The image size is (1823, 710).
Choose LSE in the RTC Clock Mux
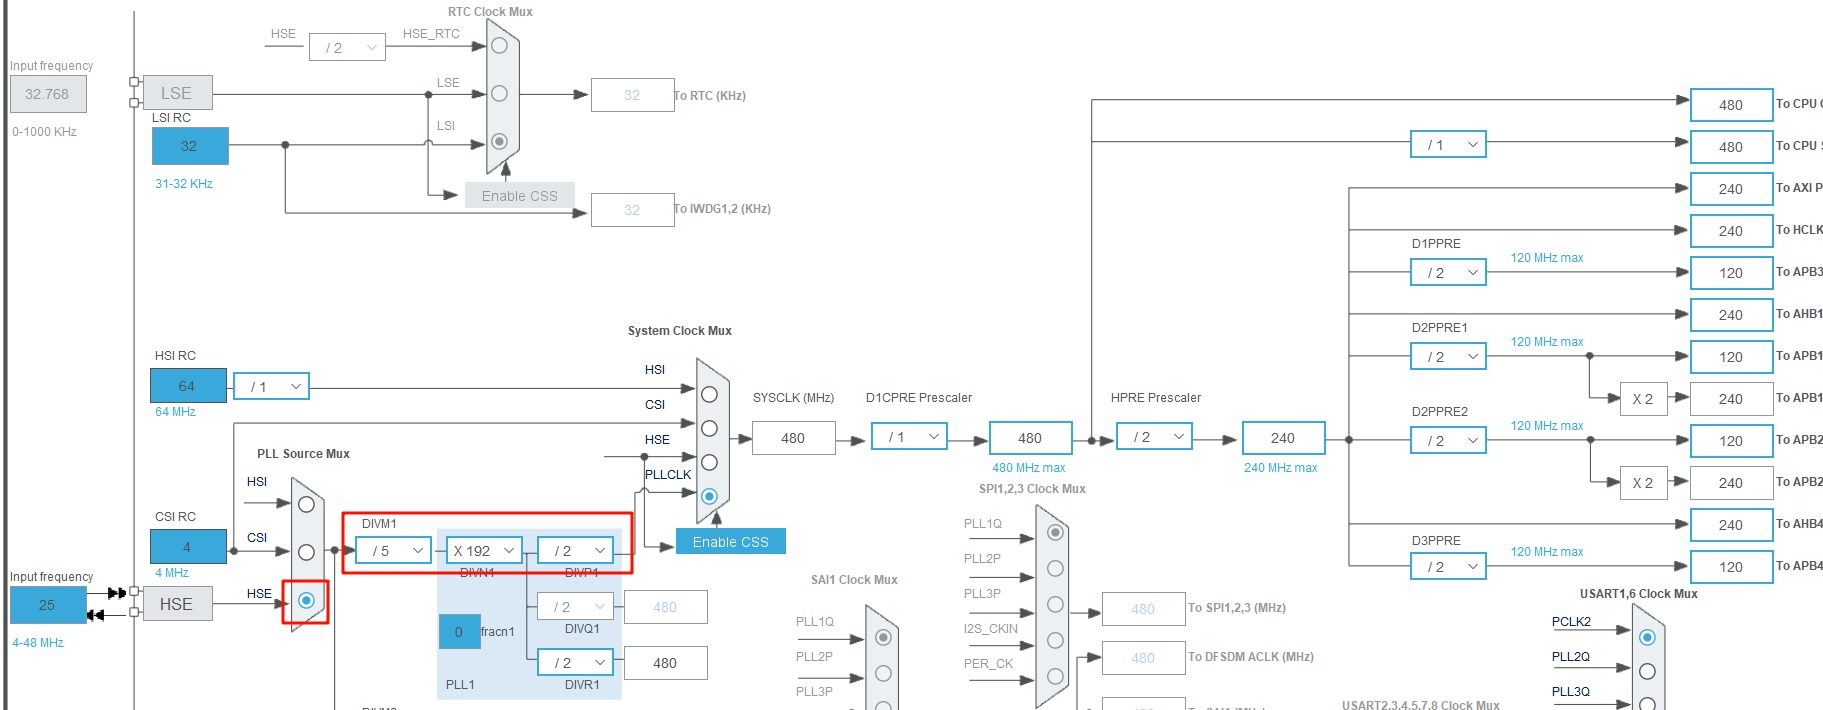[x=499, y=93]
